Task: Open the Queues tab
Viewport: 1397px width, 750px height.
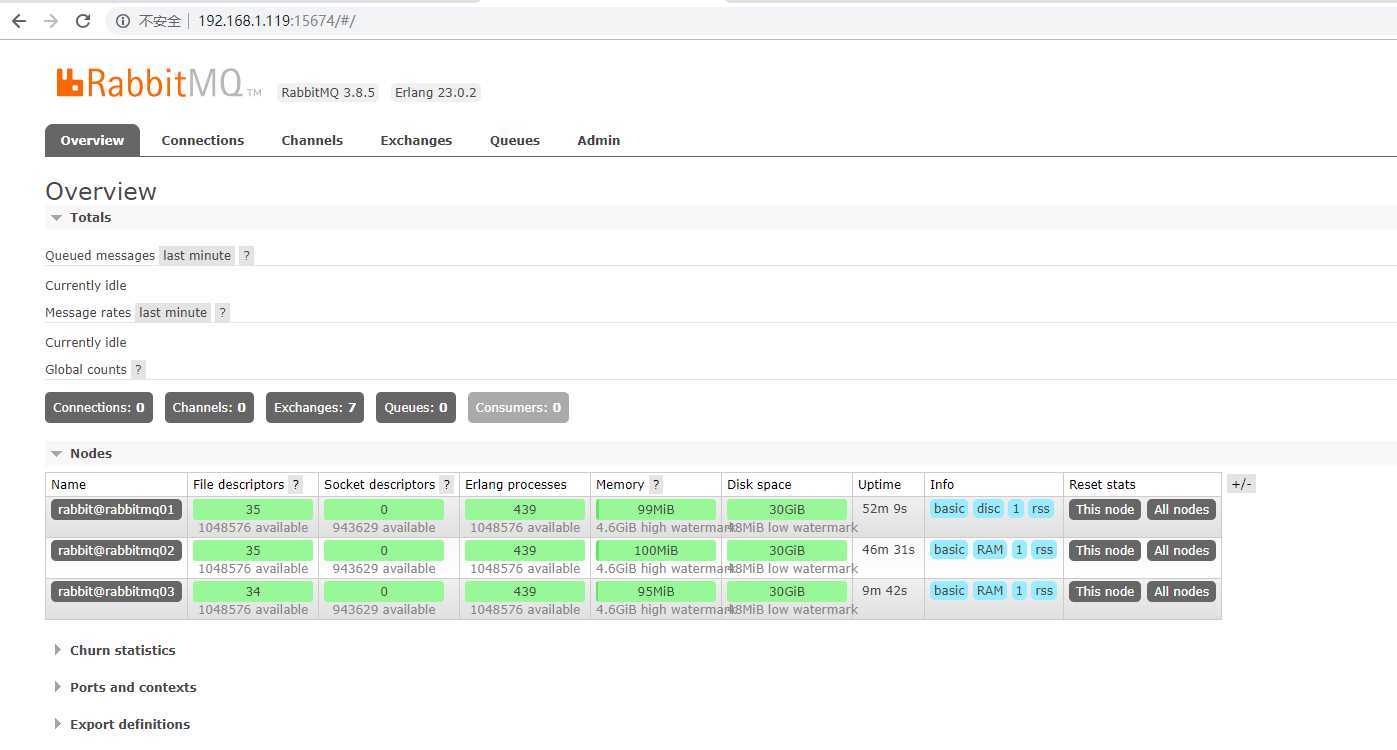Action: click(x=514, y=141)
